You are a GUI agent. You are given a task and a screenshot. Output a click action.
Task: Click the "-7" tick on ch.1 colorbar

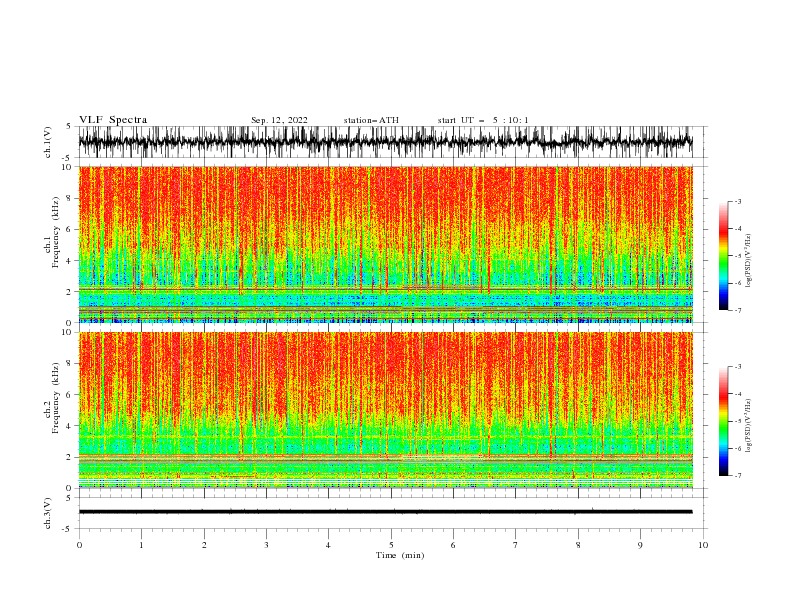(x=737, y=310)
